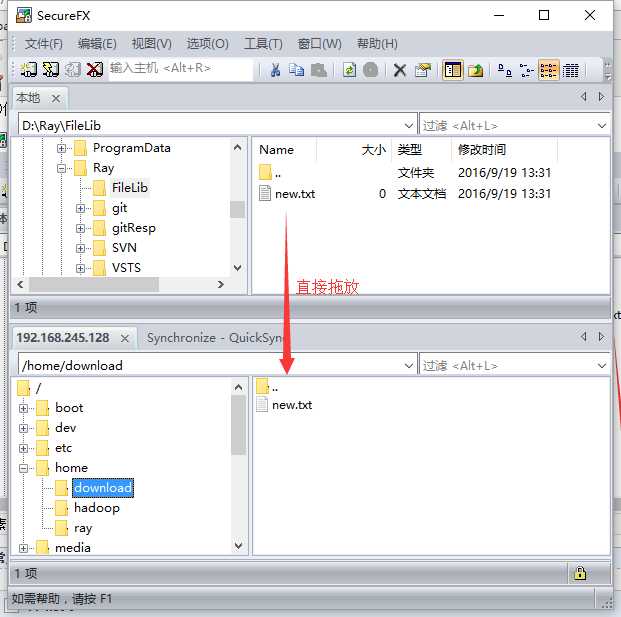Expand the SVN folder node

(80, 248)
